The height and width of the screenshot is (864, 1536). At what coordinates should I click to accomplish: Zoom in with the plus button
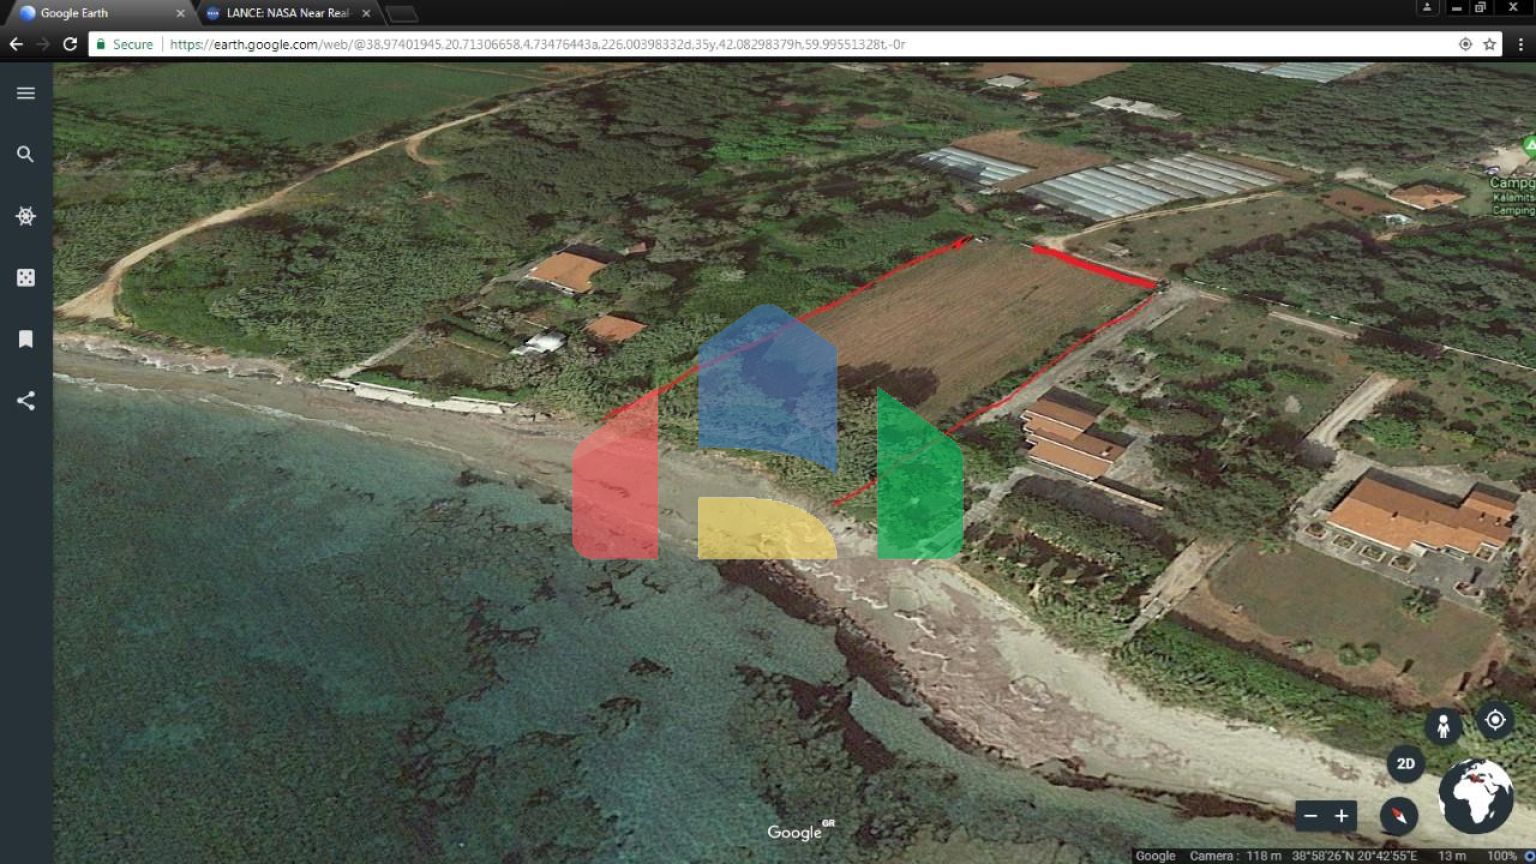[1342, 816]
